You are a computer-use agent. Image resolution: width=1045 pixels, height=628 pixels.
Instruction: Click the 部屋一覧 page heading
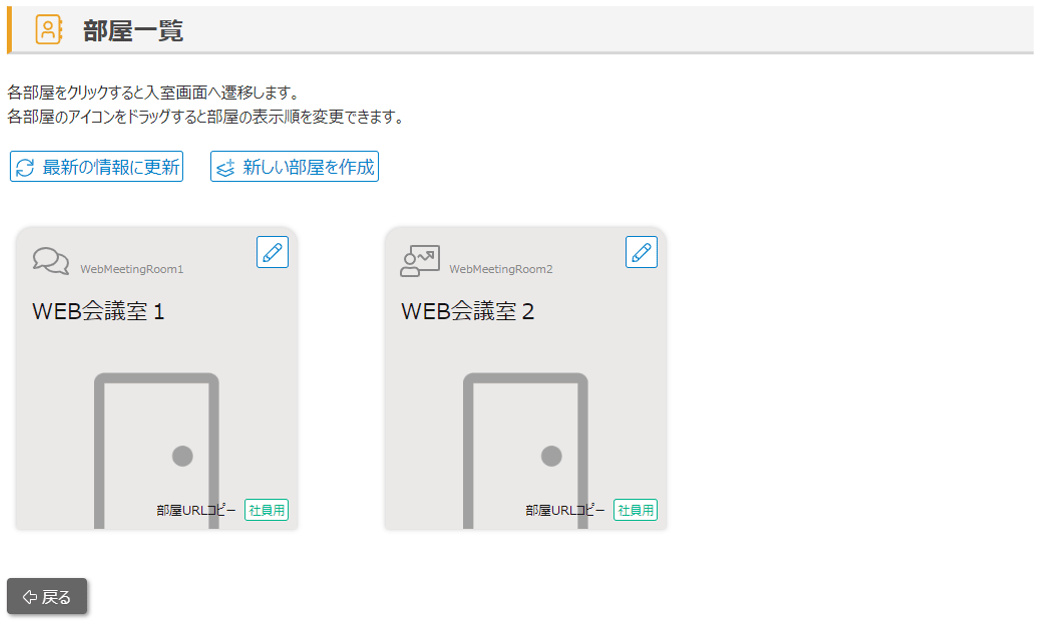133,31
